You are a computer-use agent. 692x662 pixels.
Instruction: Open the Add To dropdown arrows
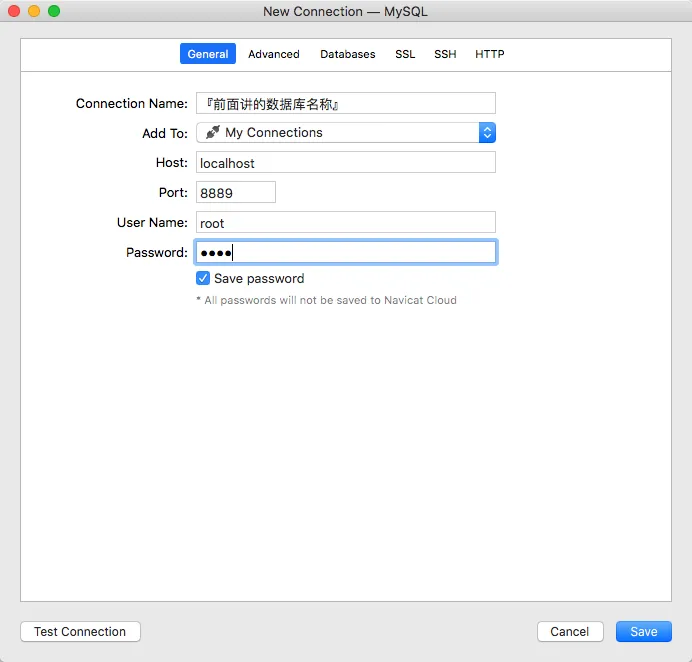point(487,132)
